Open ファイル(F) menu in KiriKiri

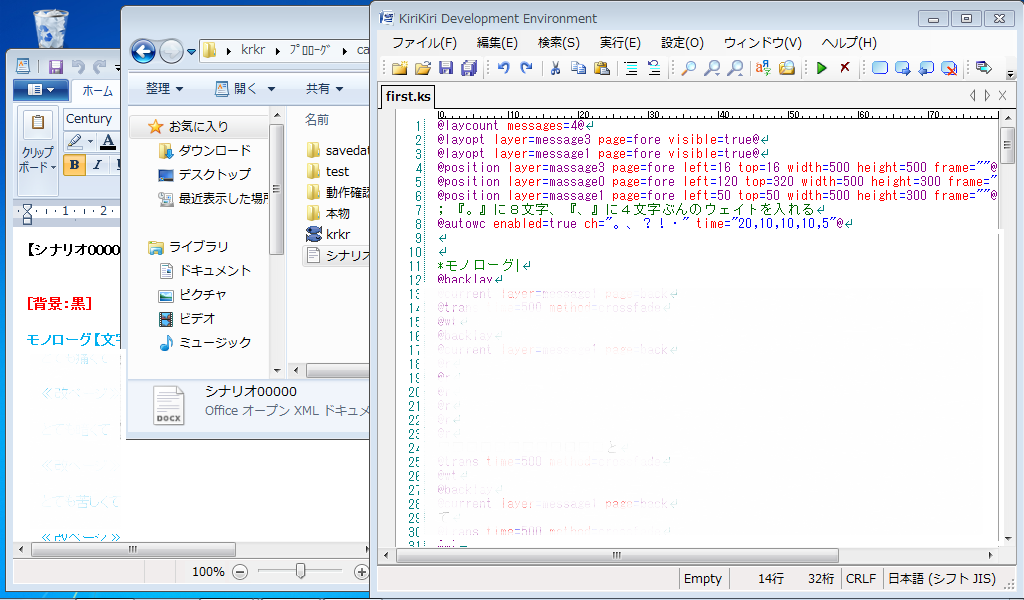pos(424,43)
